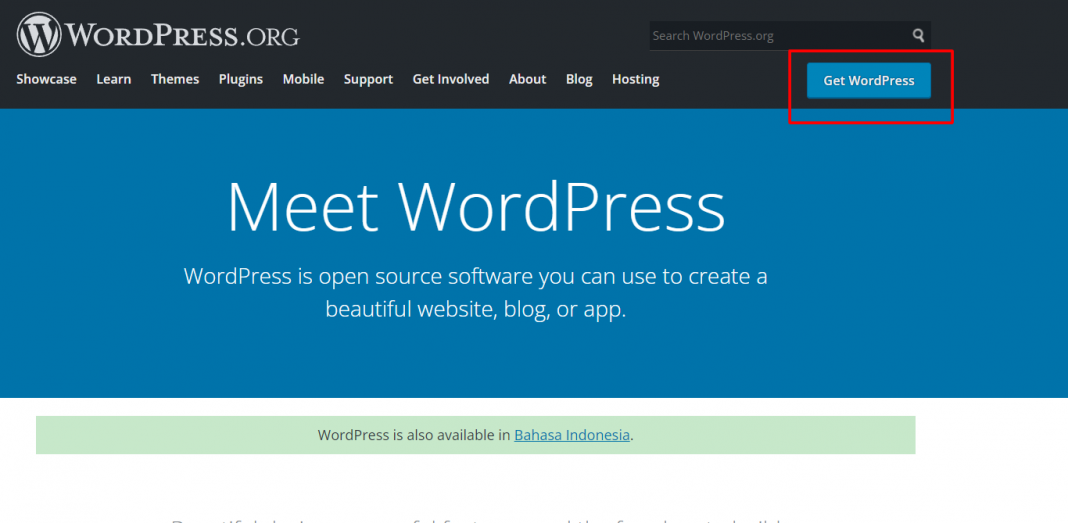Go to the Themes page
1068x523 pixels.
pos(175,79)
